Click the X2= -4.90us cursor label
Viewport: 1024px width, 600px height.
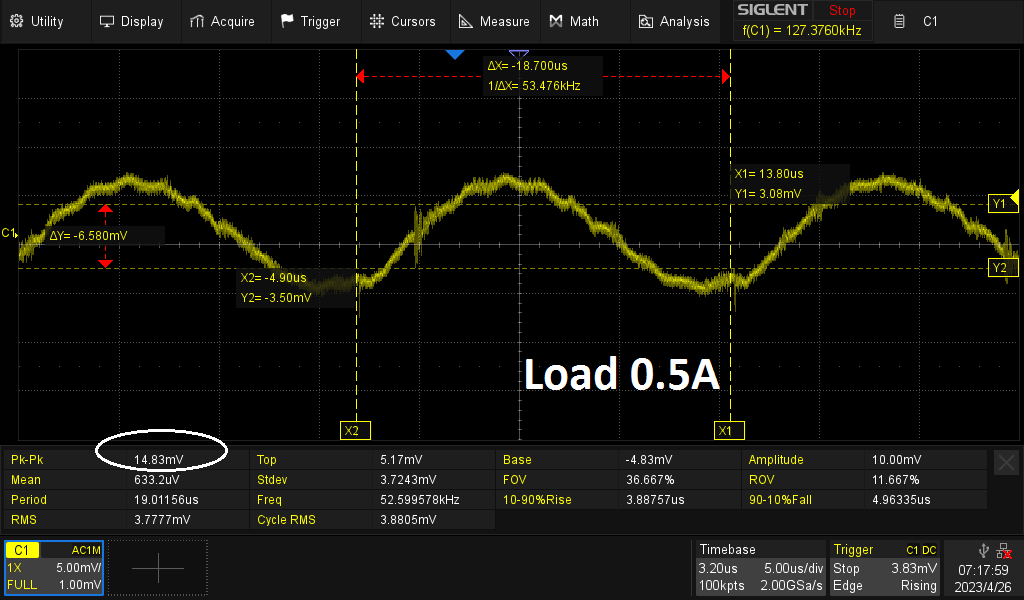[274, 277]
